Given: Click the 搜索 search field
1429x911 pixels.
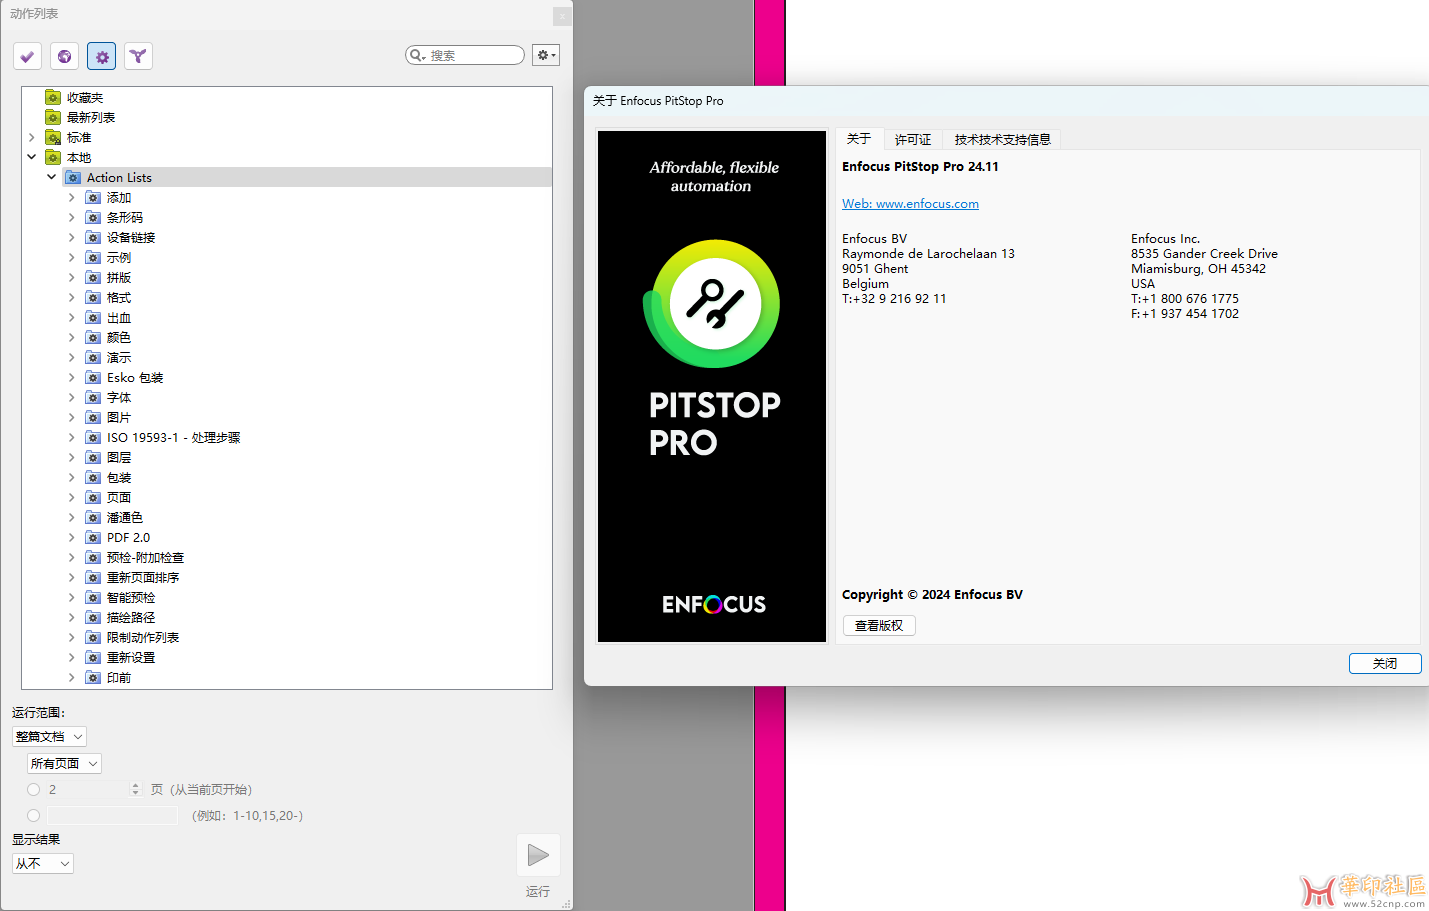Looking at the screenshot, I should pos(465,55).
